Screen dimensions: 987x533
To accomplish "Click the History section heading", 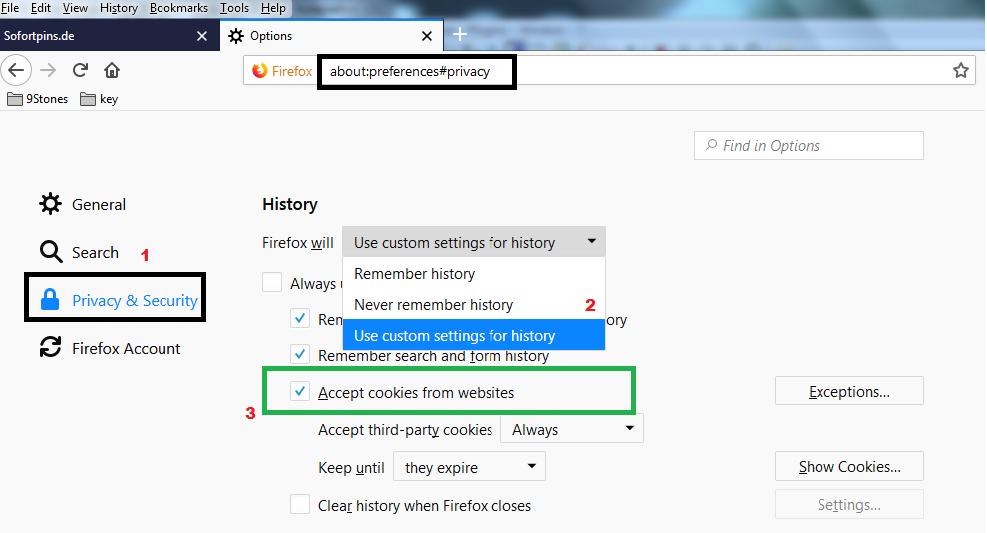I will [290, 204].
